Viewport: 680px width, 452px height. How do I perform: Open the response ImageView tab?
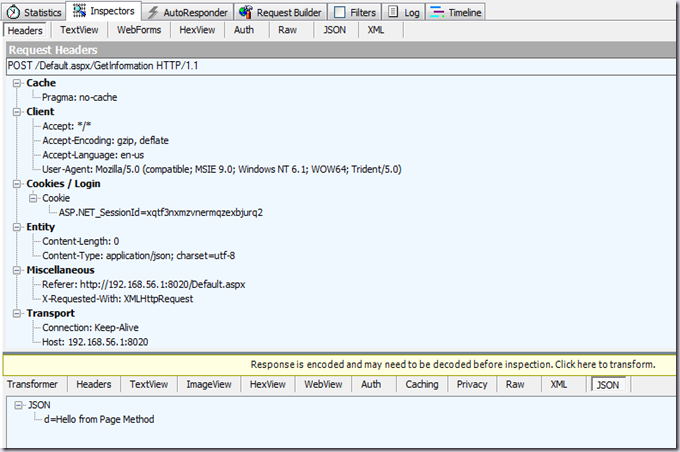(x=209, y=384)
